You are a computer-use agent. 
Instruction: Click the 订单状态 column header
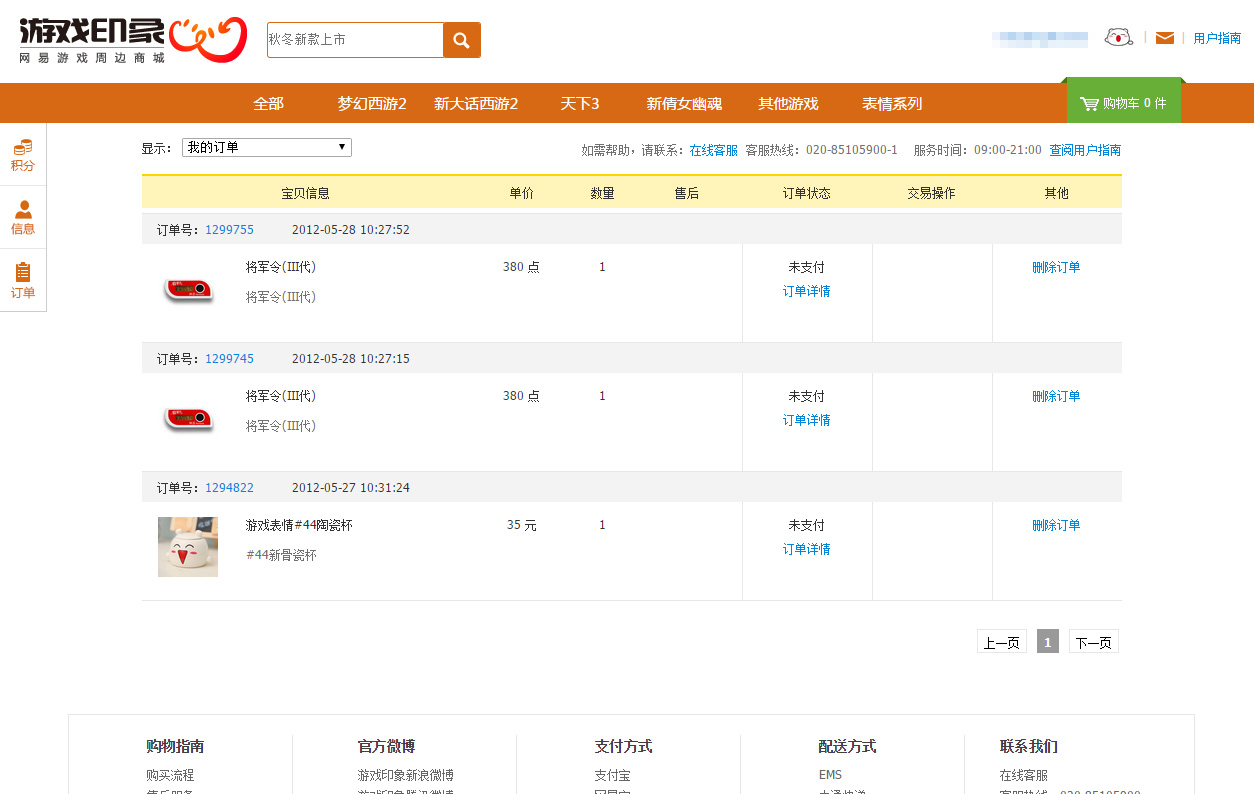[x=807, y=193]
